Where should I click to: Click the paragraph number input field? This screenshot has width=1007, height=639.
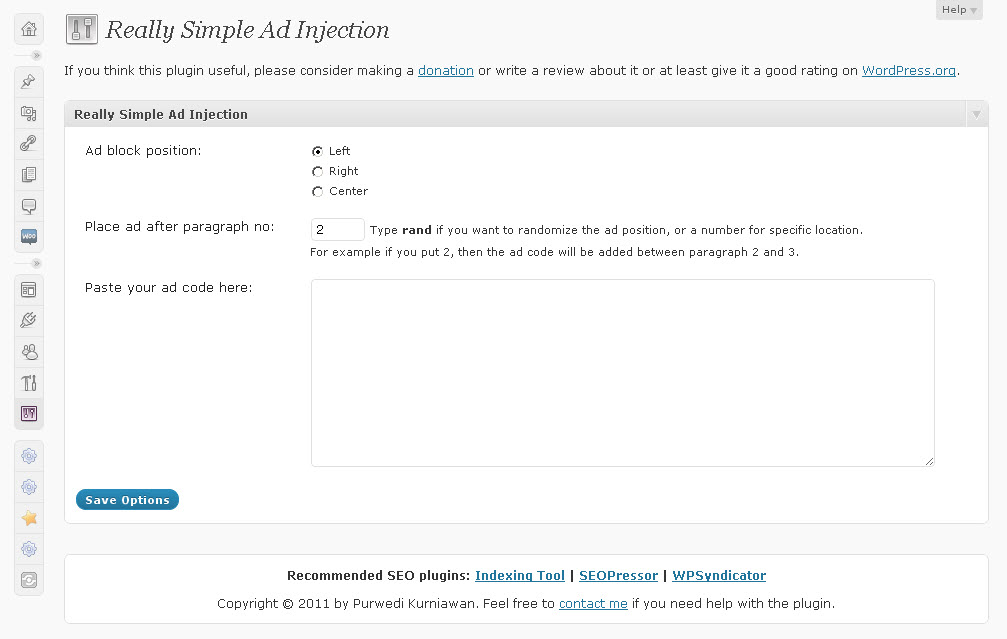[337, 230]
